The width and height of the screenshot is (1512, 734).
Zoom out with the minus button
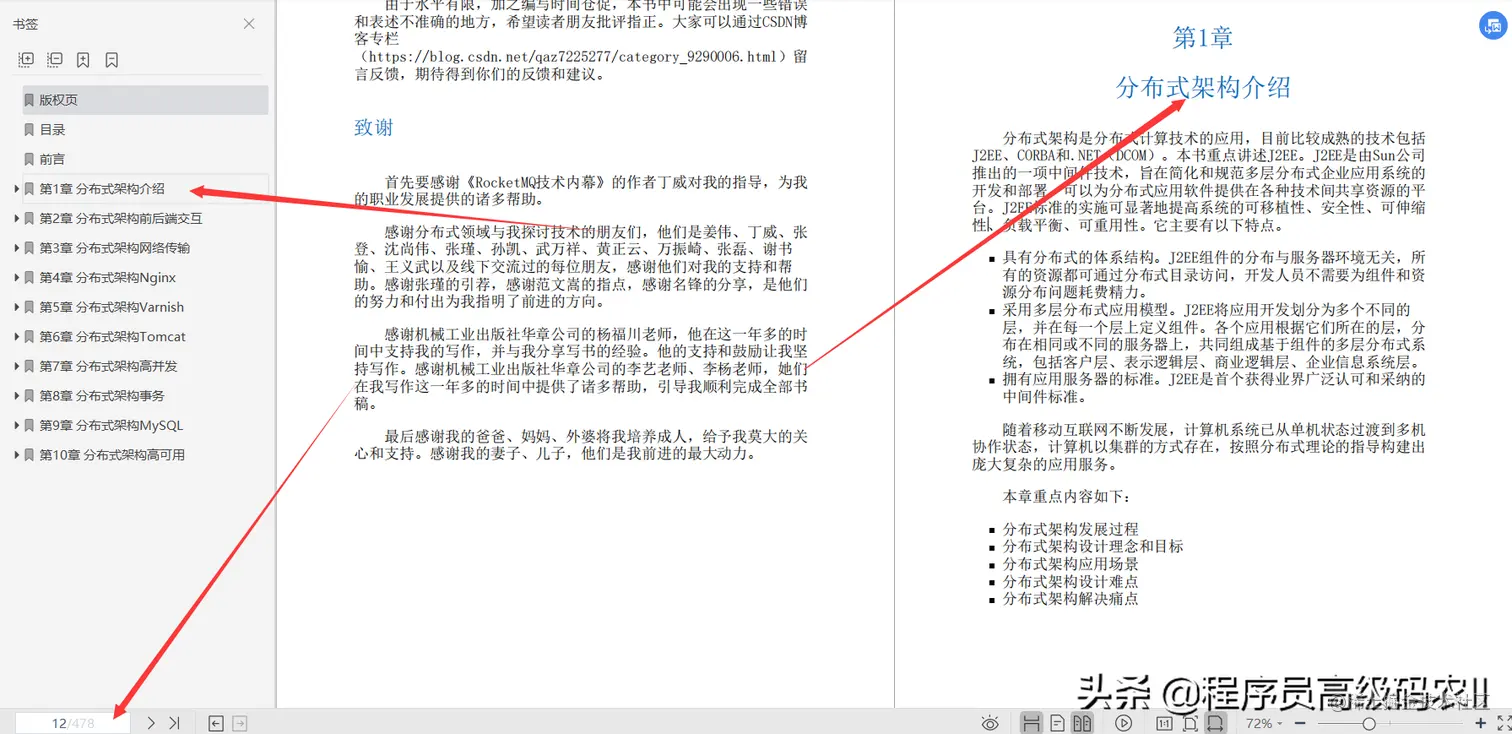pos(1300,723)
